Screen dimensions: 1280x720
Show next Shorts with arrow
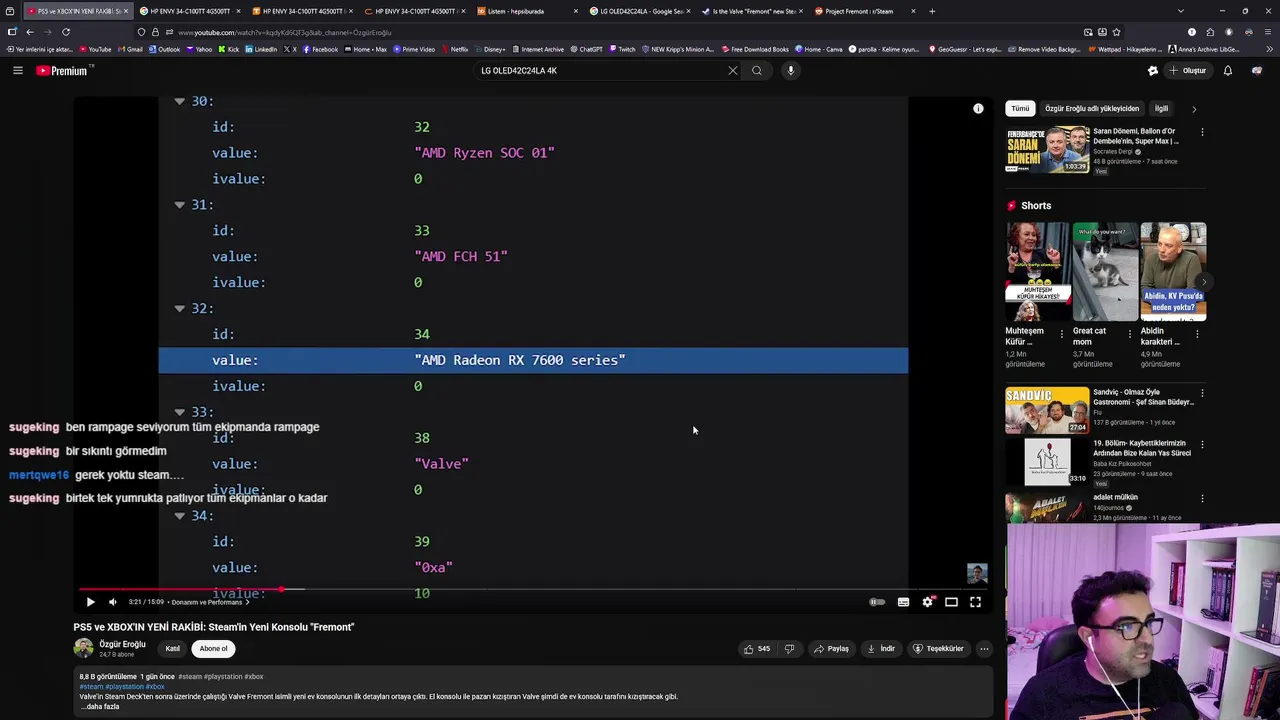coord(1204,282)
